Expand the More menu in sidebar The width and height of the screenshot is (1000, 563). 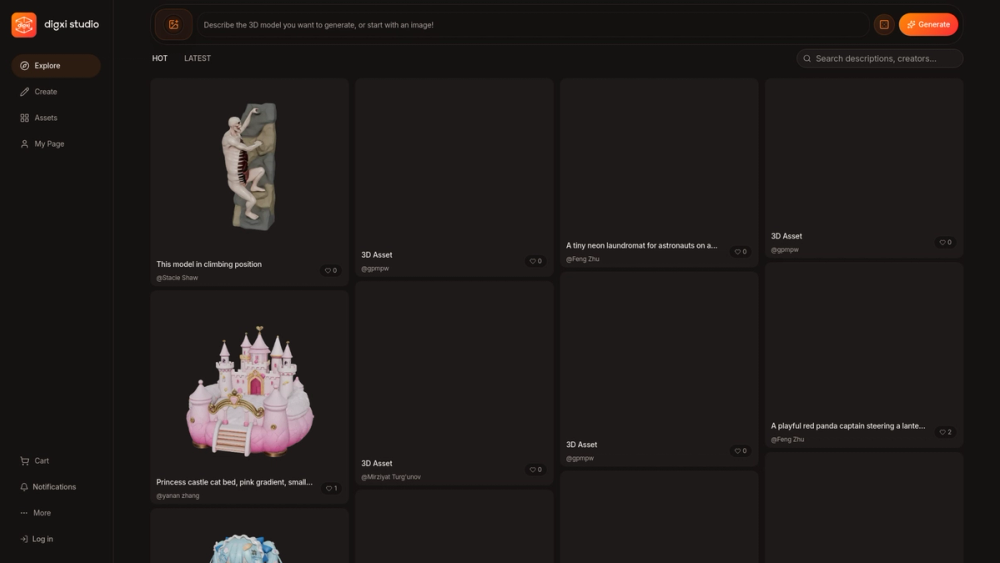pos(56,513)
